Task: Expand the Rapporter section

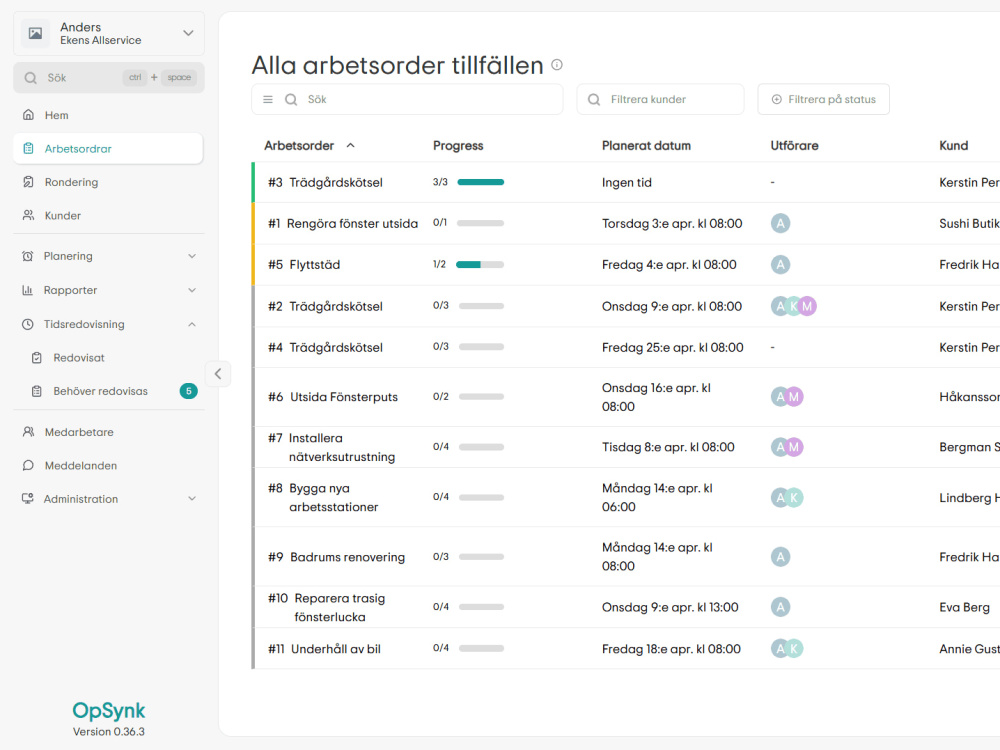Action: click(x=108, y=290)
